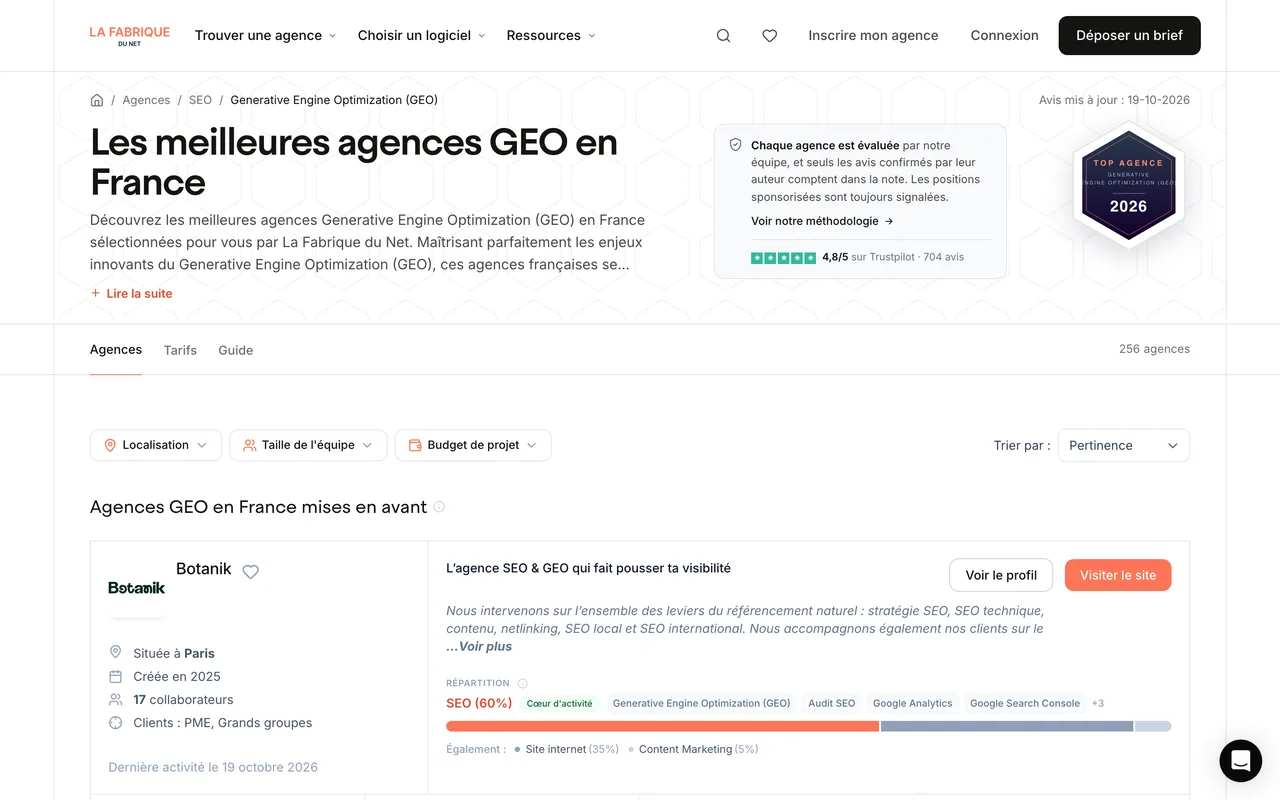This screenshot has width=1280, height=800.
Task: Expand the Trouver une agence menu
Action: click(x=265, y=36)
